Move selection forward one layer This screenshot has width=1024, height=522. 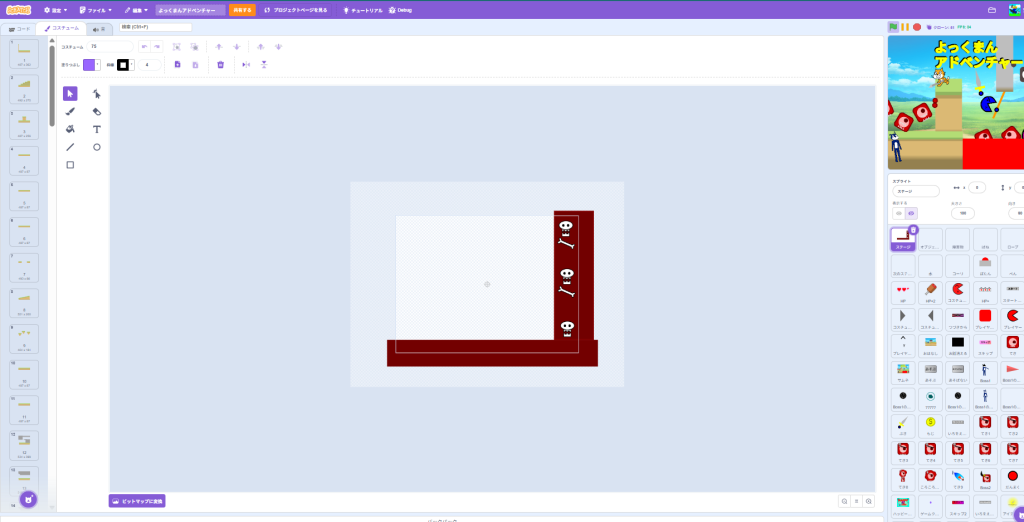pyautogui.click(x=219, y=46)
